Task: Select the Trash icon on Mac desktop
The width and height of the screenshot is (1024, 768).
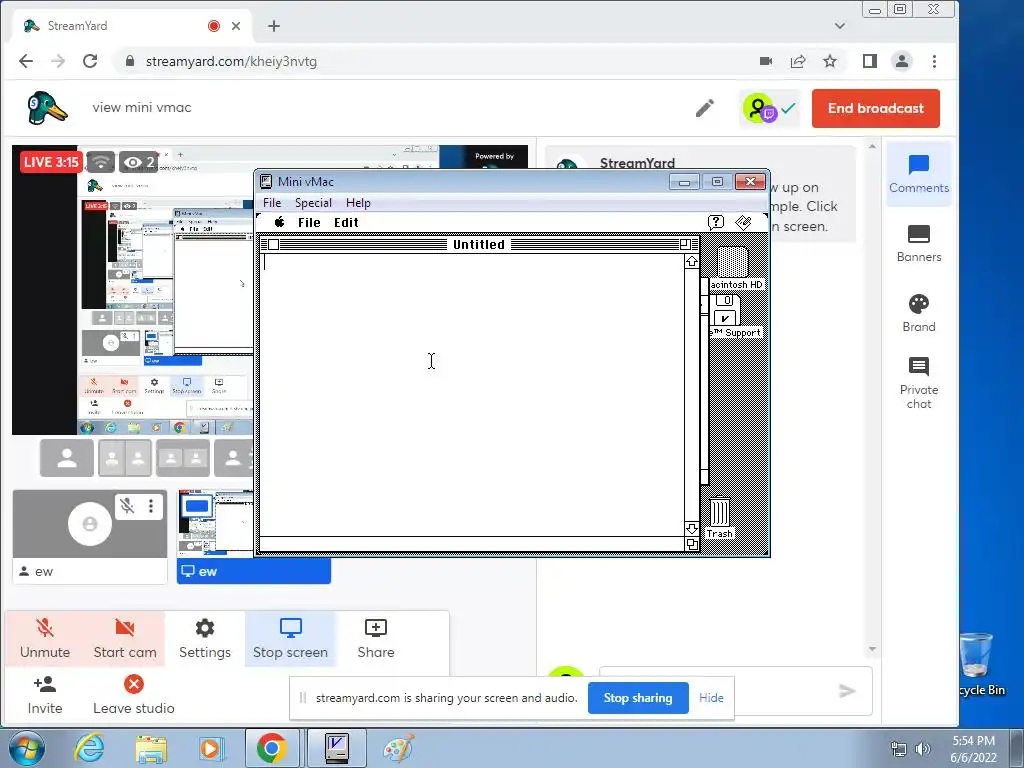Action: point(720,512)
